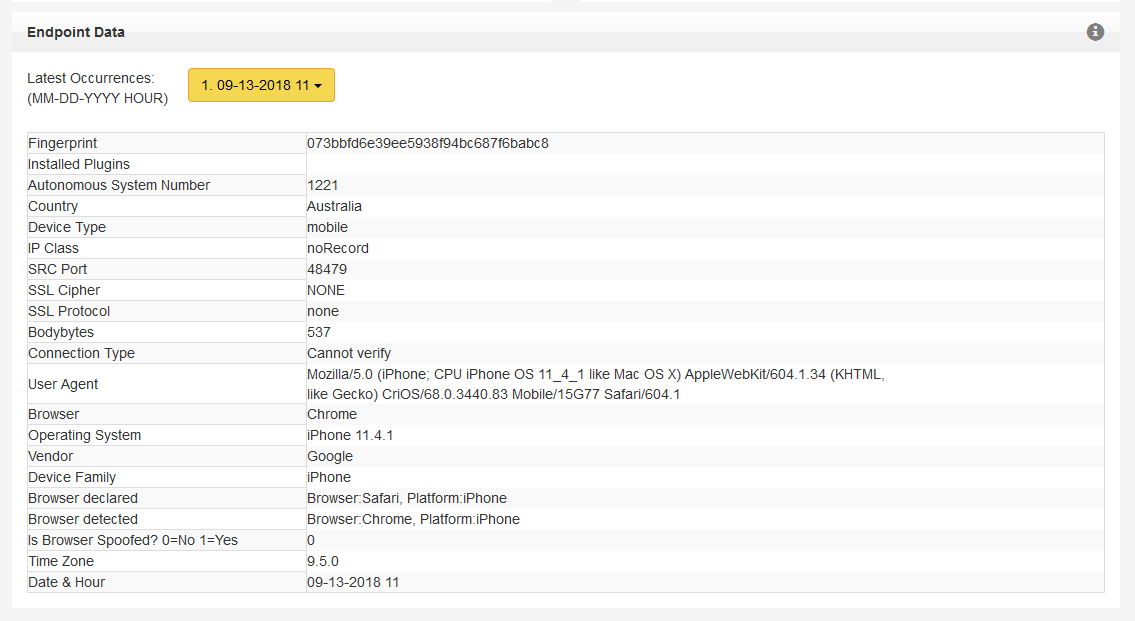
Task: Open the Latest Occurrences date dropdown
Action: click(261, 85)
